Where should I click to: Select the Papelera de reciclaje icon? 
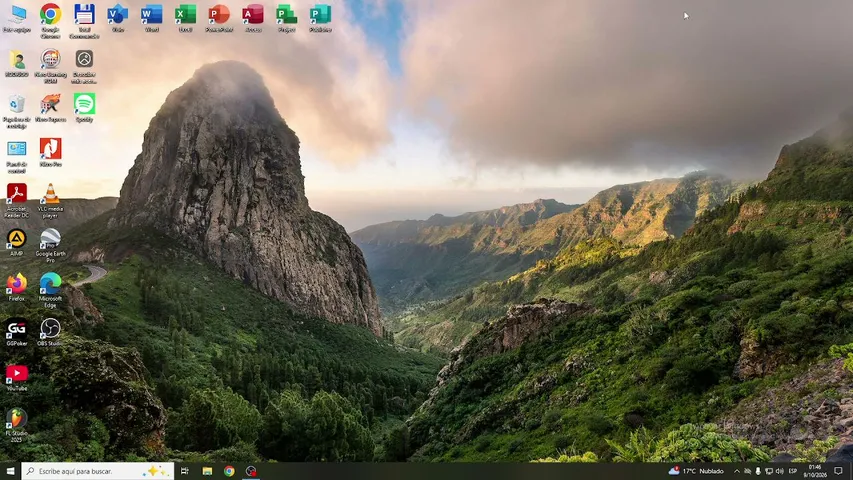pos(16,111)
